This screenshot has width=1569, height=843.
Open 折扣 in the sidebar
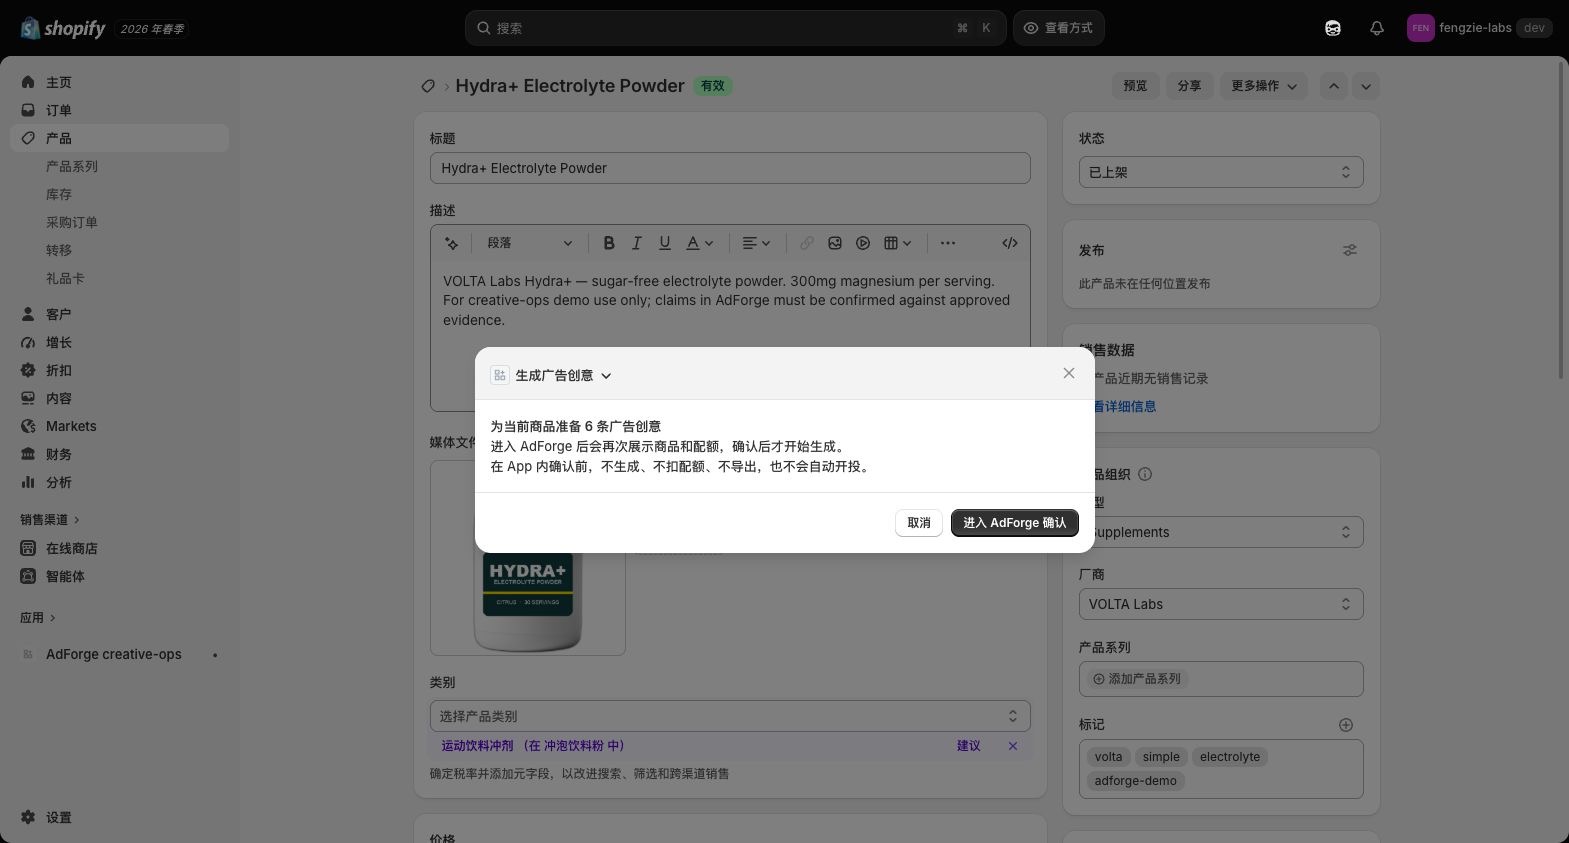tap(120, 370)
